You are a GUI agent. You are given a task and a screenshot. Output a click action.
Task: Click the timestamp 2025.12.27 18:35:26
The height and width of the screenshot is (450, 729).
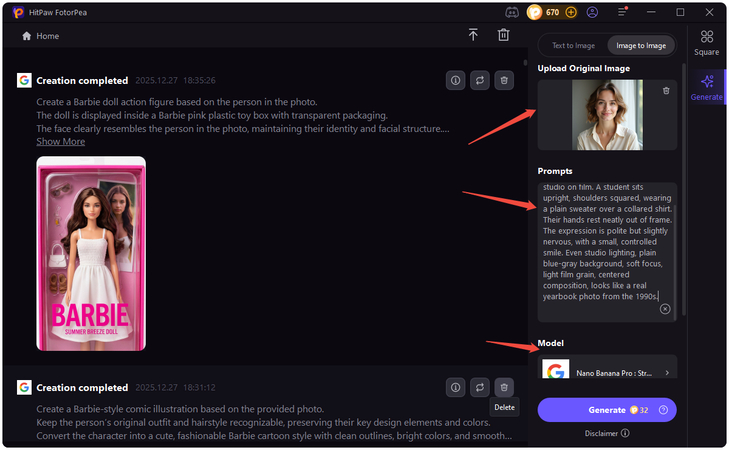click(x=175, y=80)
